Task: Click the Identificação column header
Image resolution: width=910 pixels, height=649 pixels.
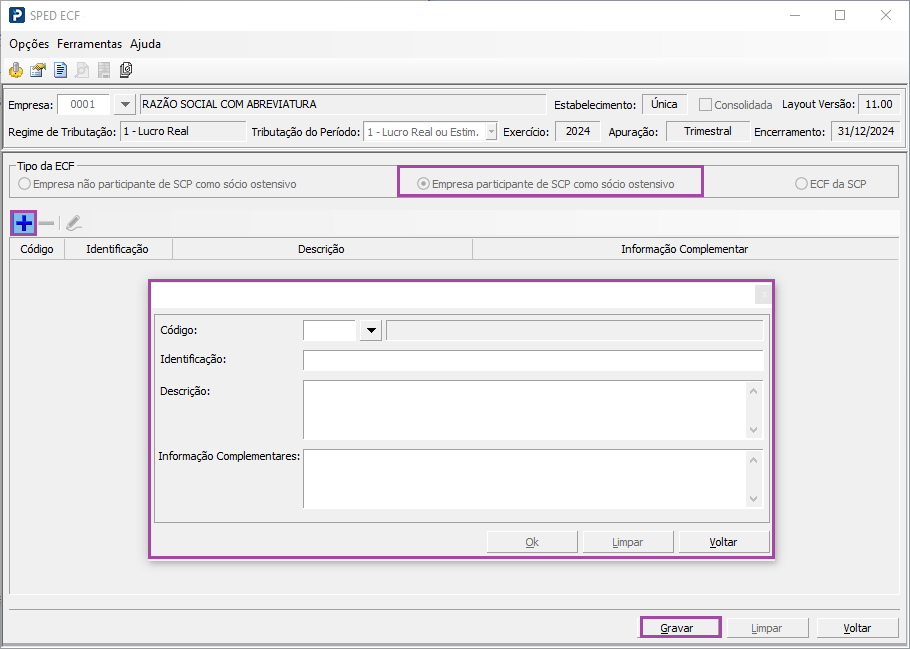Action: tap(118, 249)
